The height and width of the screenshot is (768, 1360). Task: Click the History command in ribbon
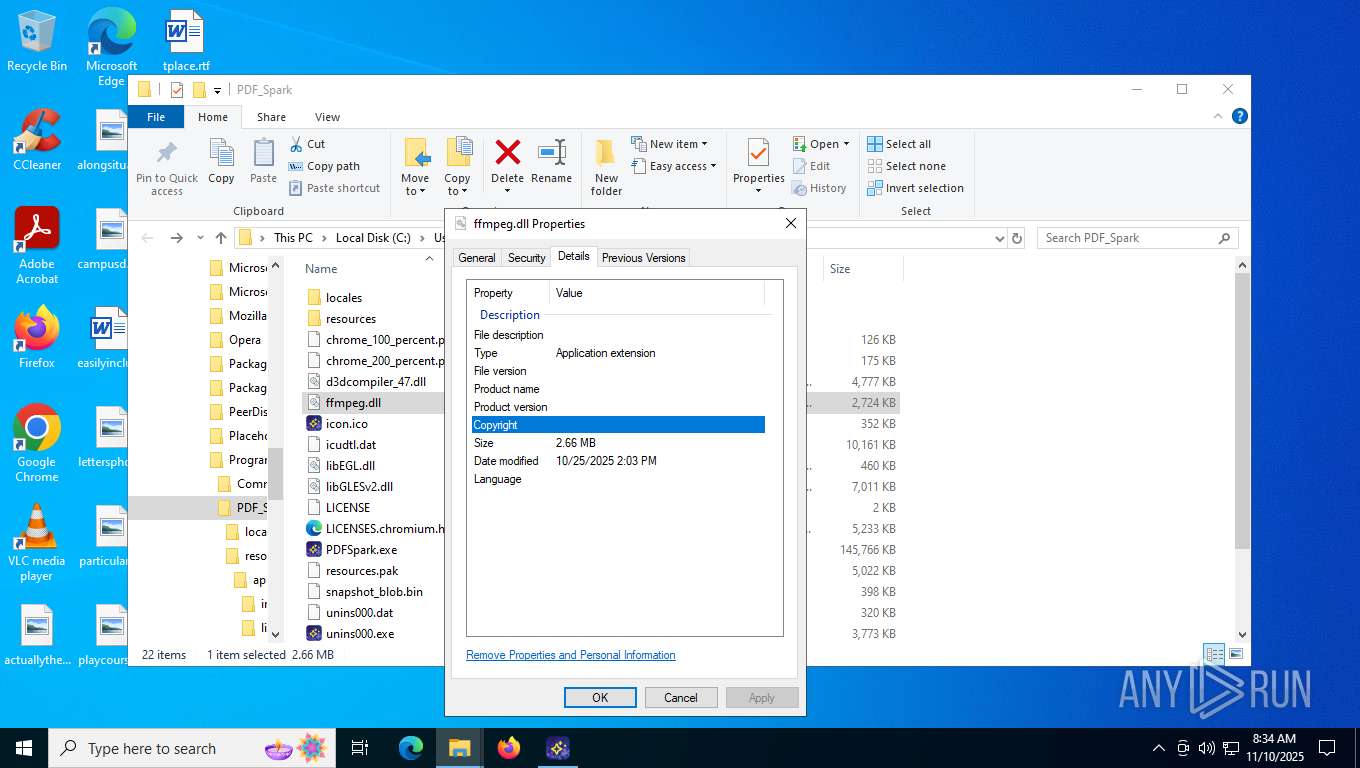pyautogui.click(x=819, y=188)
